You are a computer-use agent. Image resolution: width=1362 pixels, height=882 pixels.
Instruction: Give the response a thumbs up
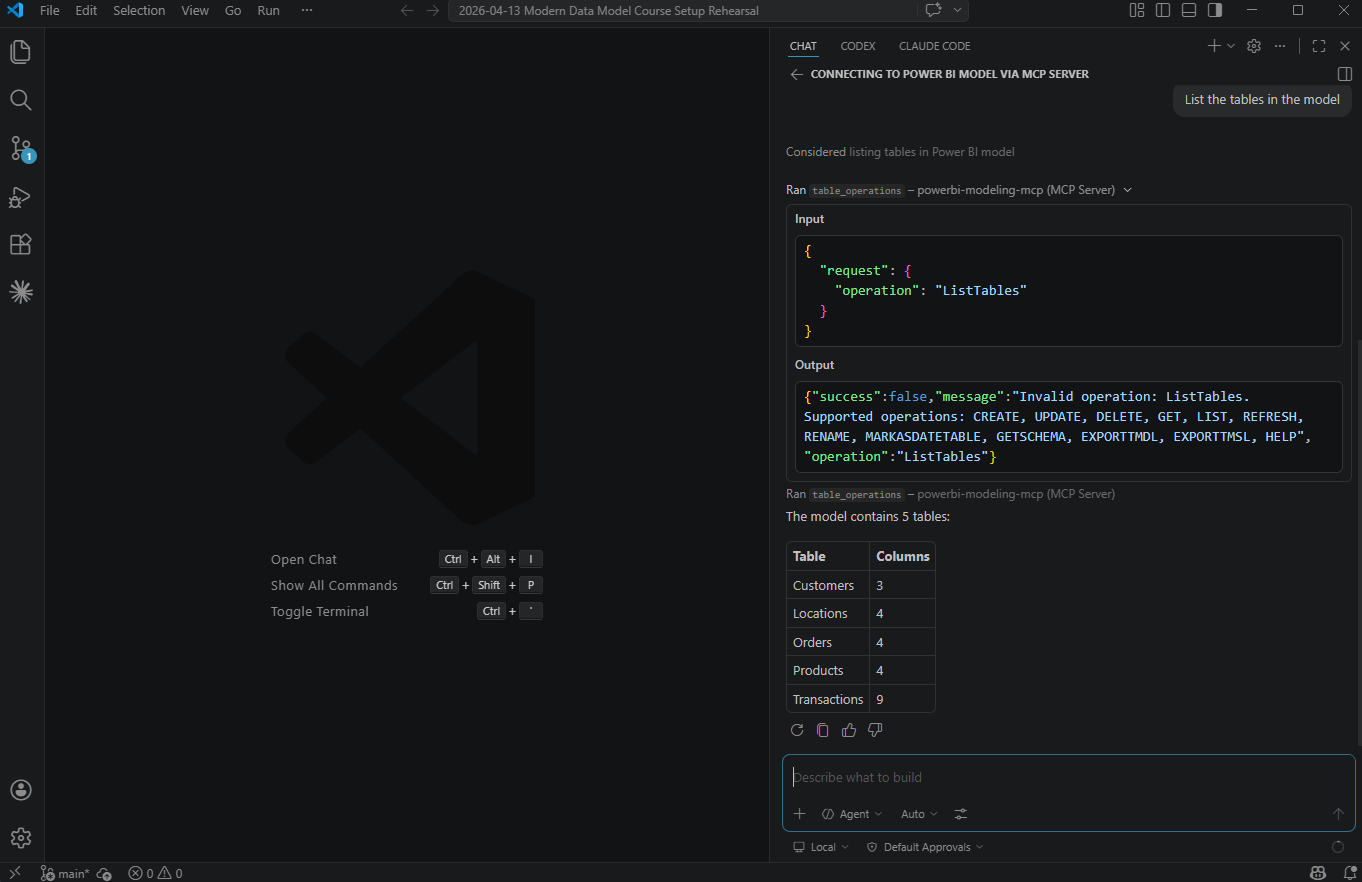pos(848,730)
